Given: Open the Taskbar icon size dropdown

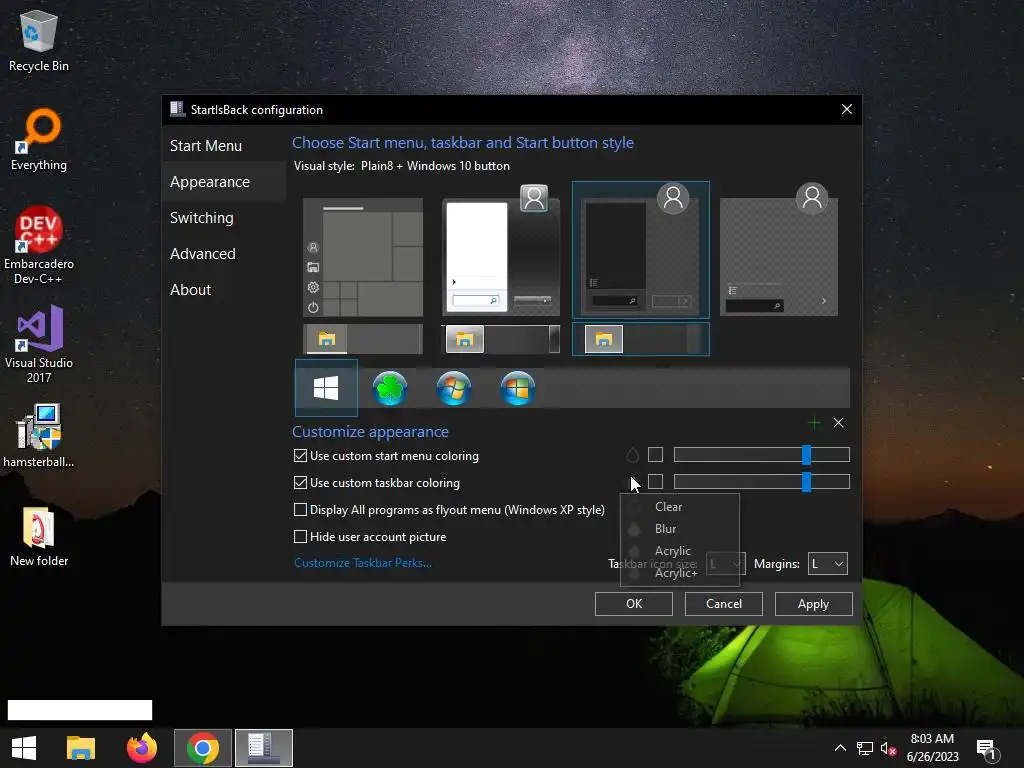Looking at the screenshot, I should (726, 564).
